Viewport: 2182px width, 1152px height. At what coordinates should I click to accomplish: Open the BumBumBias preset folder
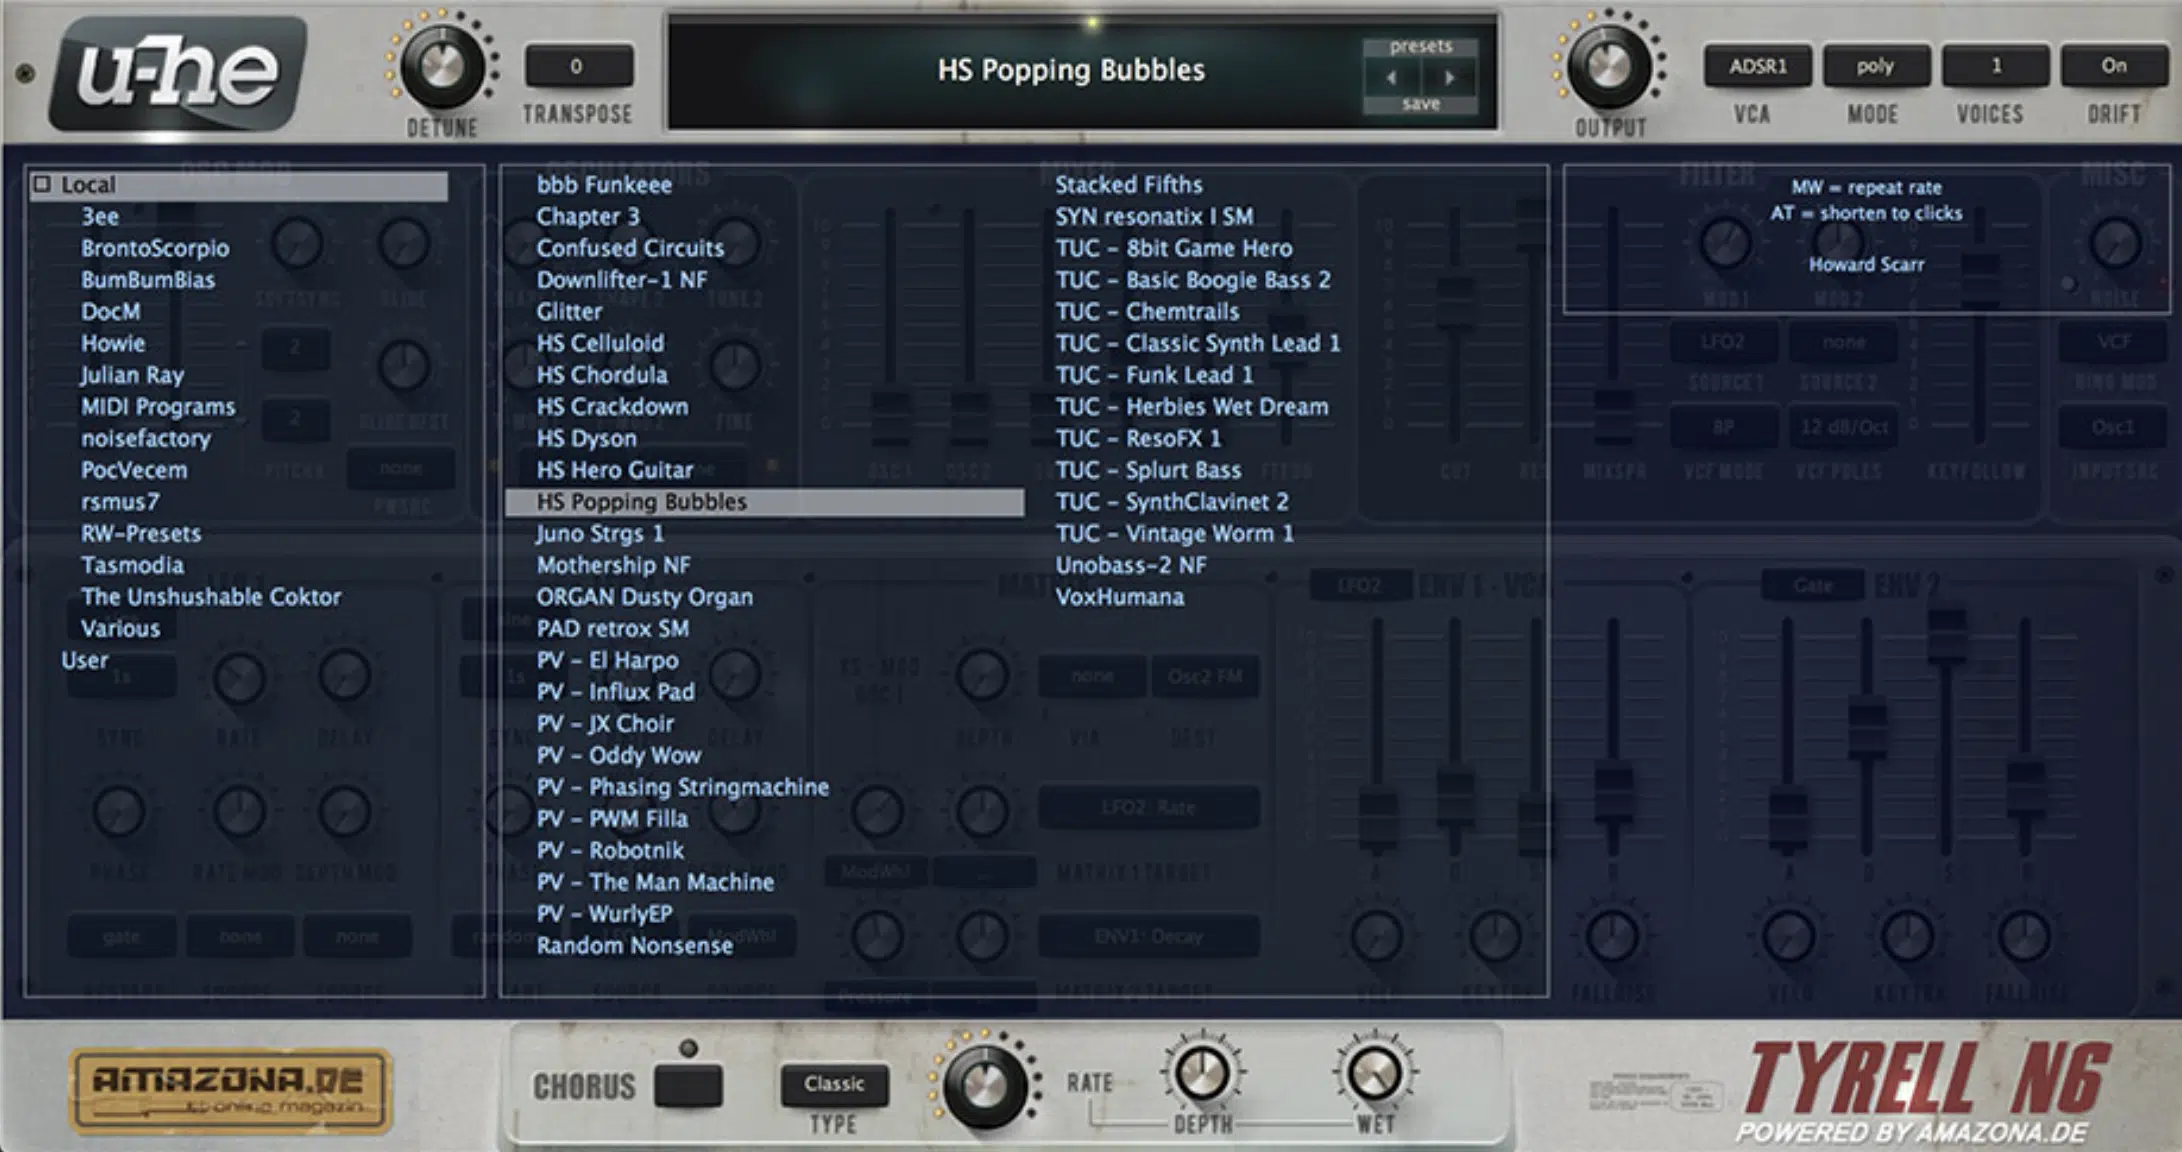[x=148, y=280]
